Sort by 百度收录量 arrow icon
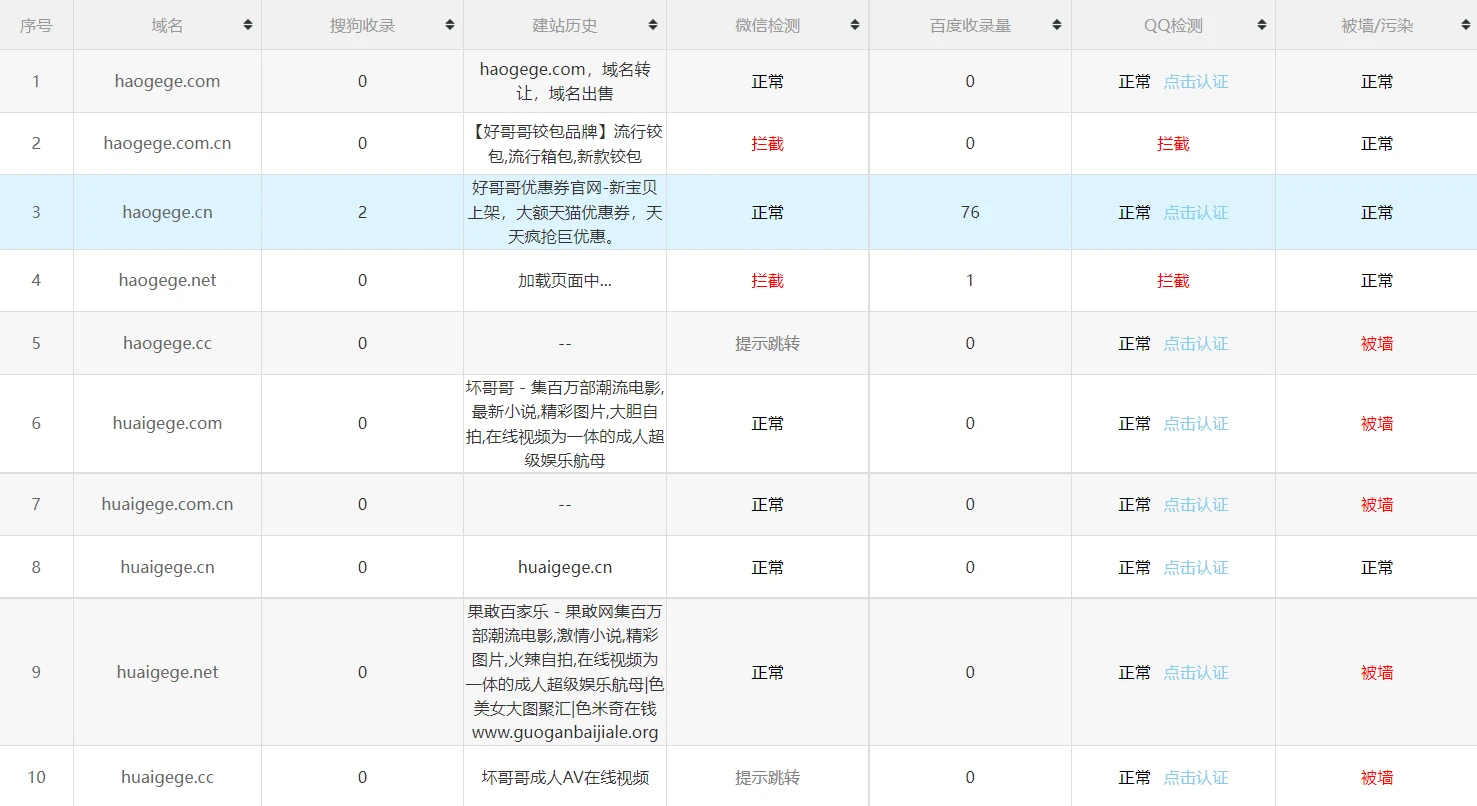Screen dimensions: 1477x806 [1057, 25]
